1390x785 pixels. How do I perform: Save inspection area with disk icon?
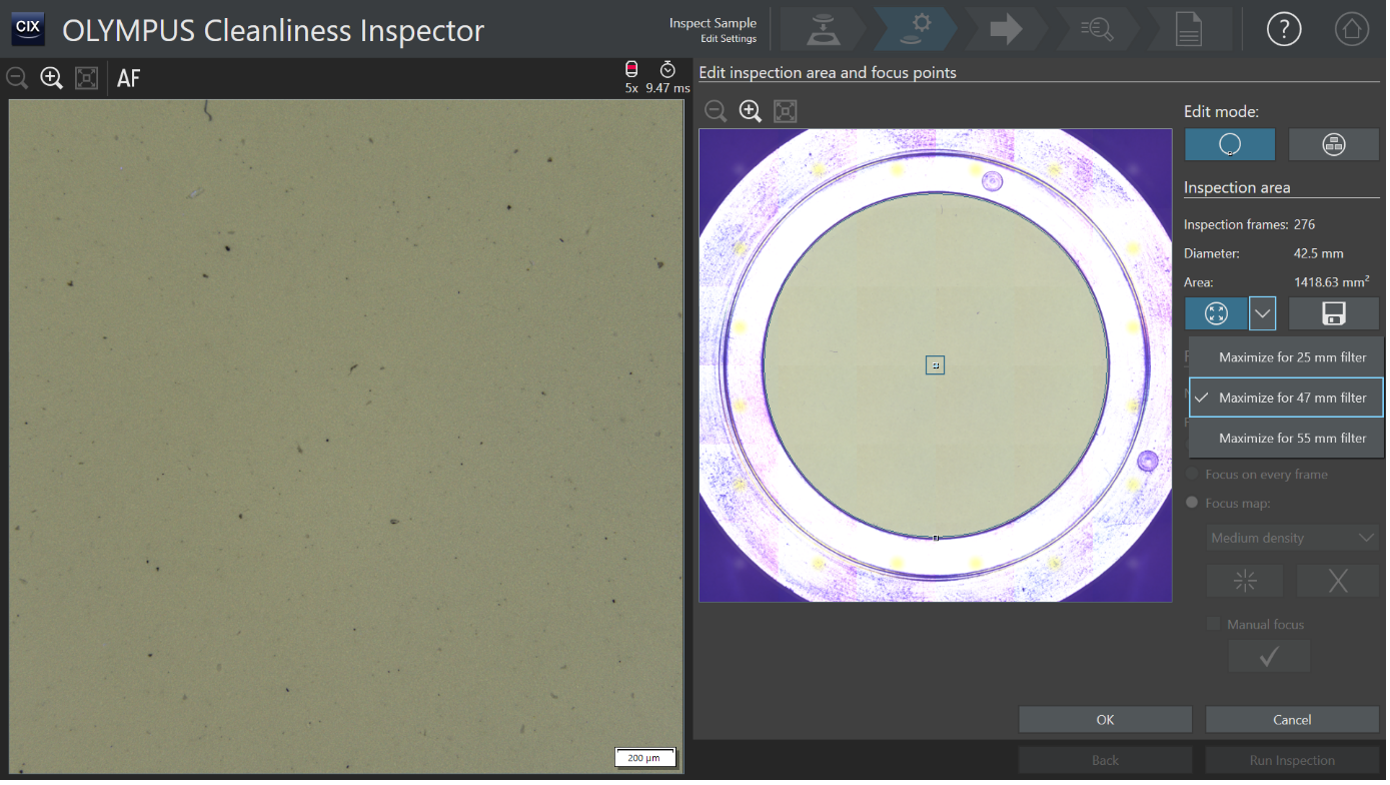coord(1333,313)
